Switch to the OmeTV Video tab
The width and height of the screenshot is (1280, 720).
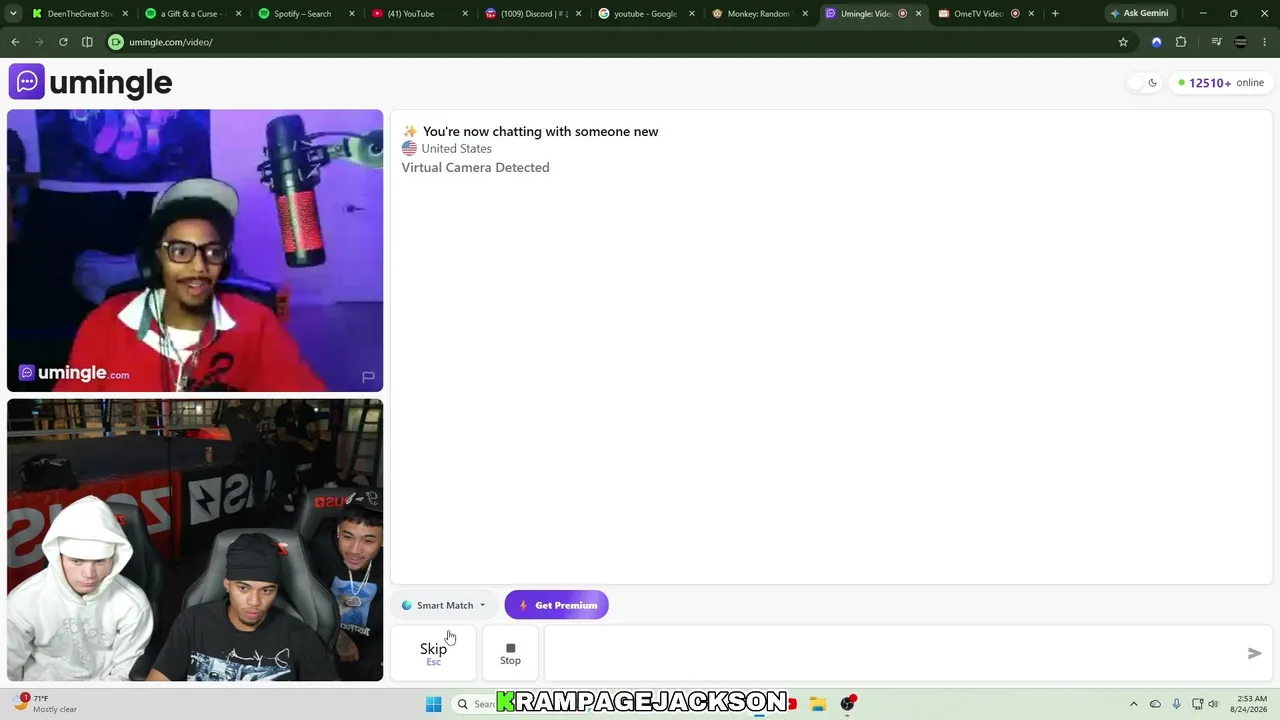(977, 14)
